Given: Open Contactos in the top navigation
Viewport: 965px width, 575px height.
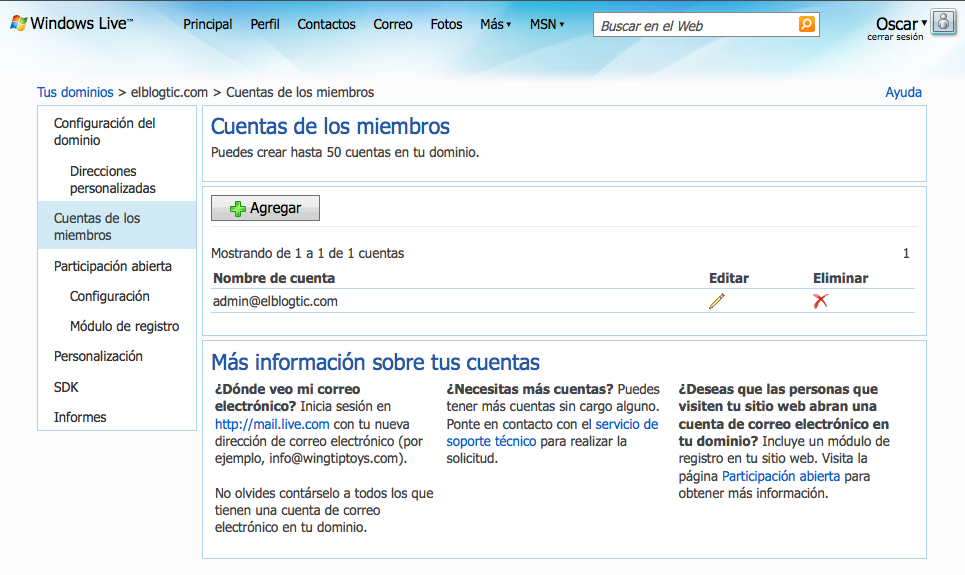Looking at the screenshot, I should click(326, 24).
